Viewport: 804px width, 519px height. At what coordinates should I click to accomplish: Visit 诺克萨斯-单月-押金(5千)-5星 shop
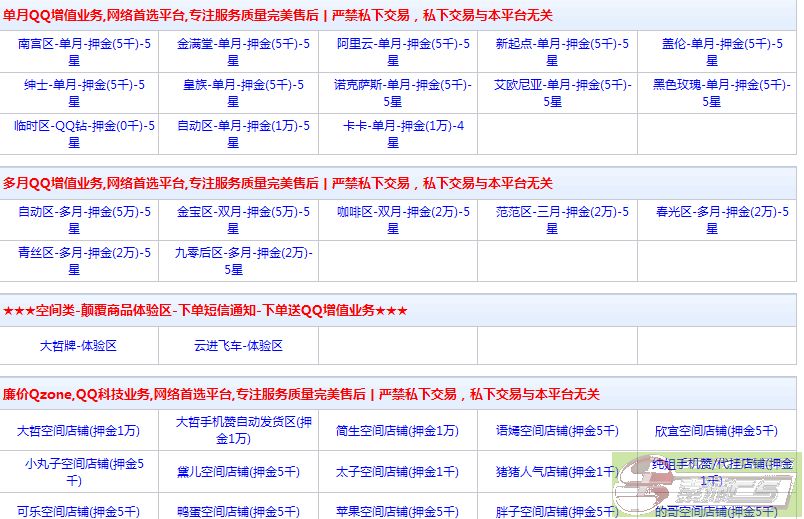[x=403, y=93]
